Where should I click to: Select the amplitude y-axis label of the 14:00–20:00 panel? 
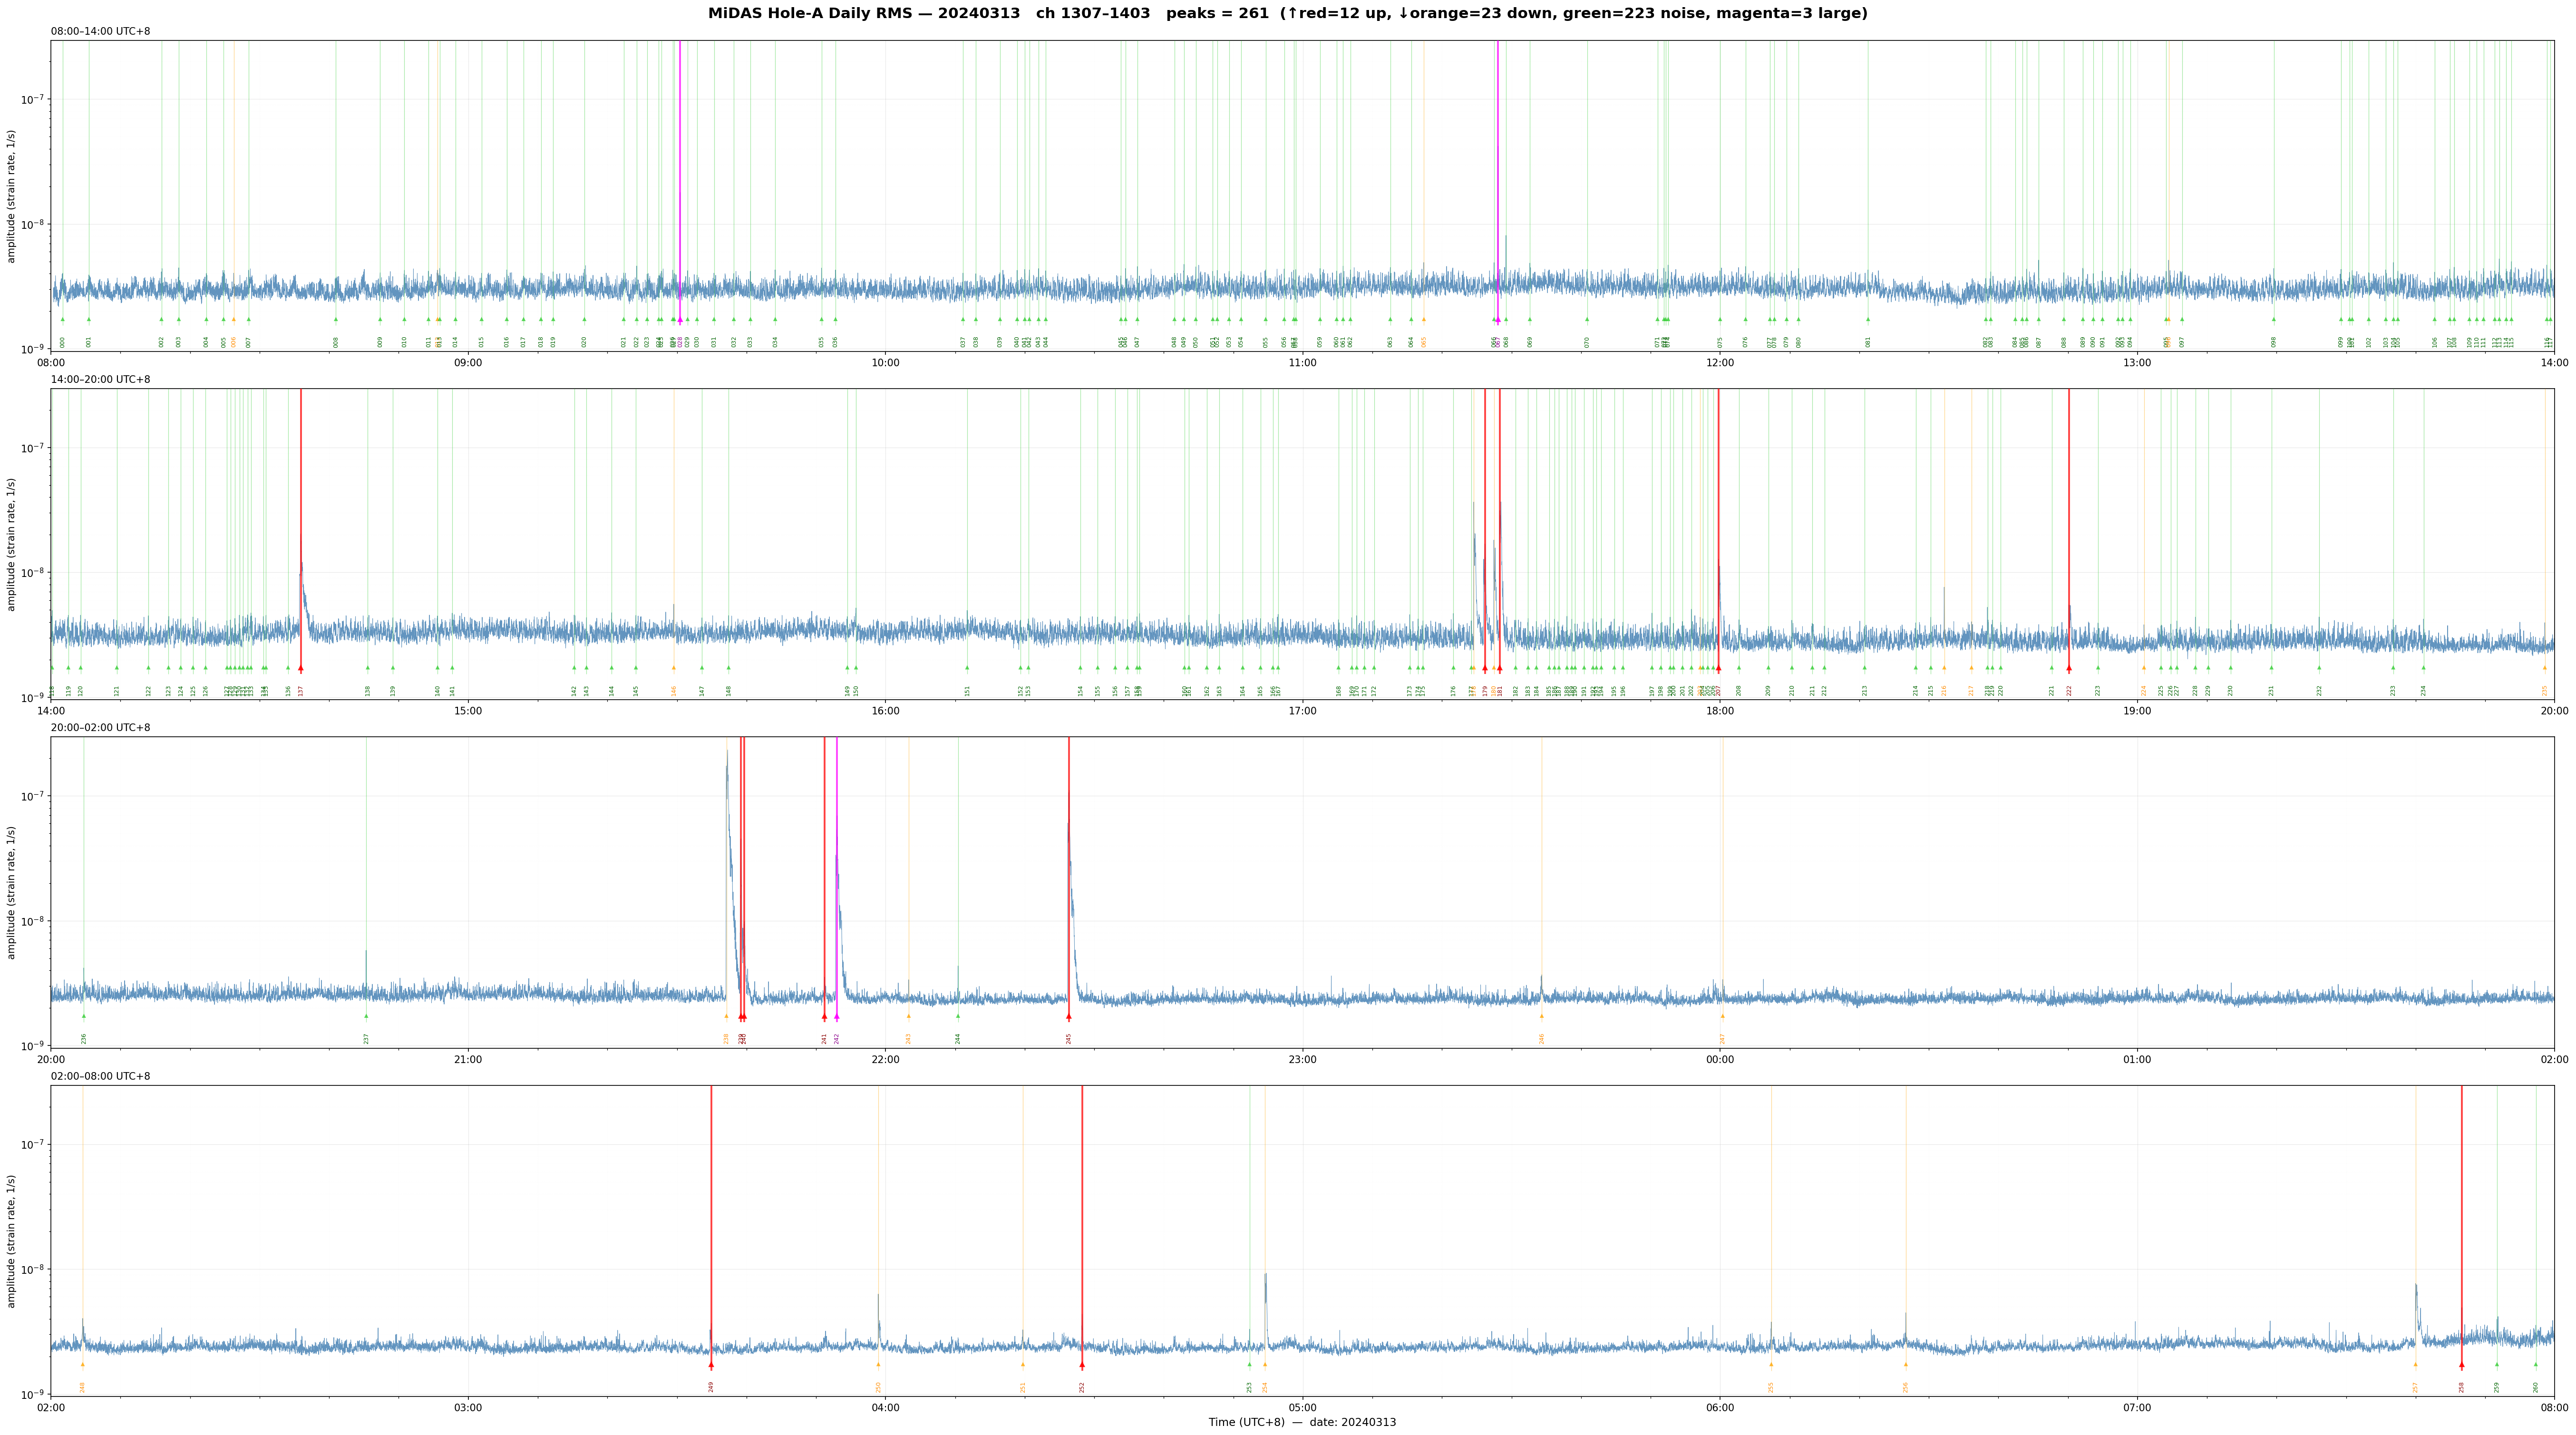click(12, 544)
